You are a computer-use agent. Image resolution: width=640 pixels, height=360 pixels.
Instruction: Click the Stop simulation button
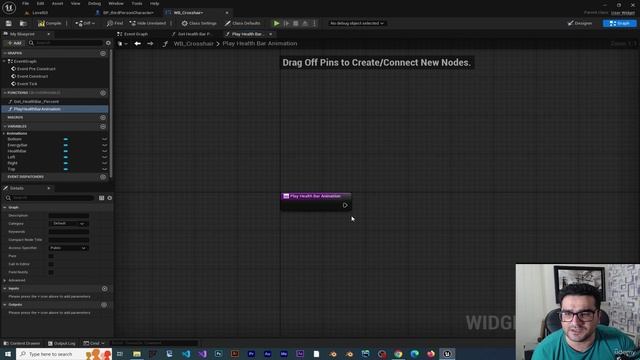296,23
